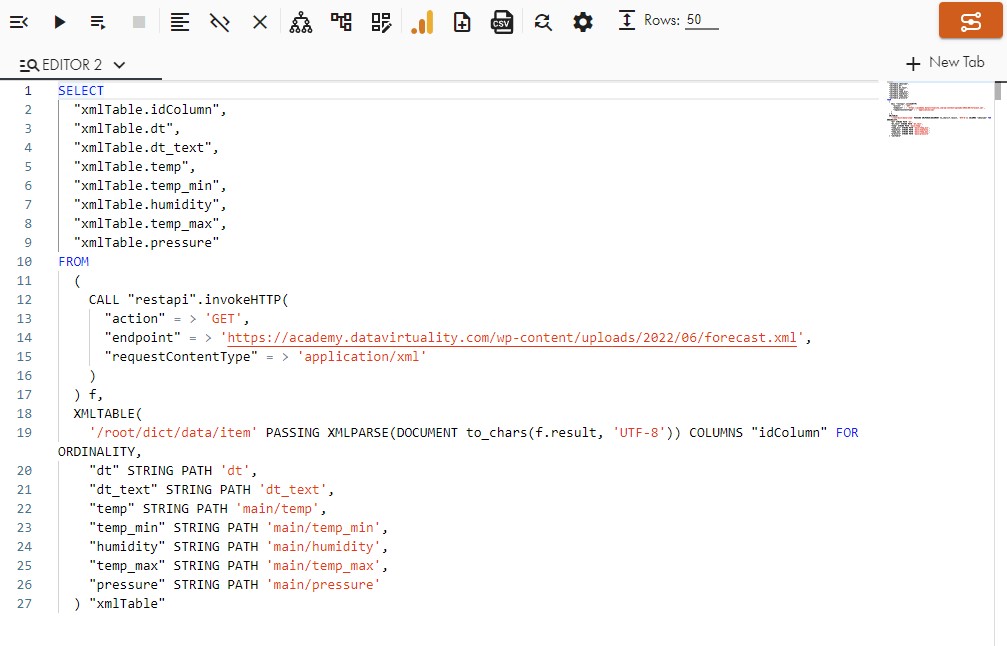This screenshot has height=646, width=1007.
Task: Click the run selected statement icon
Action: (98, 22)
